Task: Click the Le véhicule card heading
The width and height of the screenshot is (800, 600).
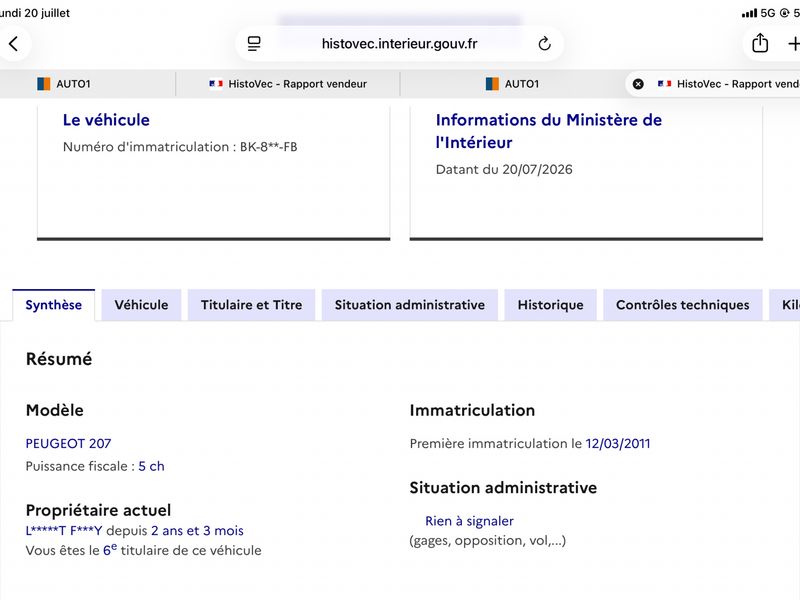Action: [106, 120]
